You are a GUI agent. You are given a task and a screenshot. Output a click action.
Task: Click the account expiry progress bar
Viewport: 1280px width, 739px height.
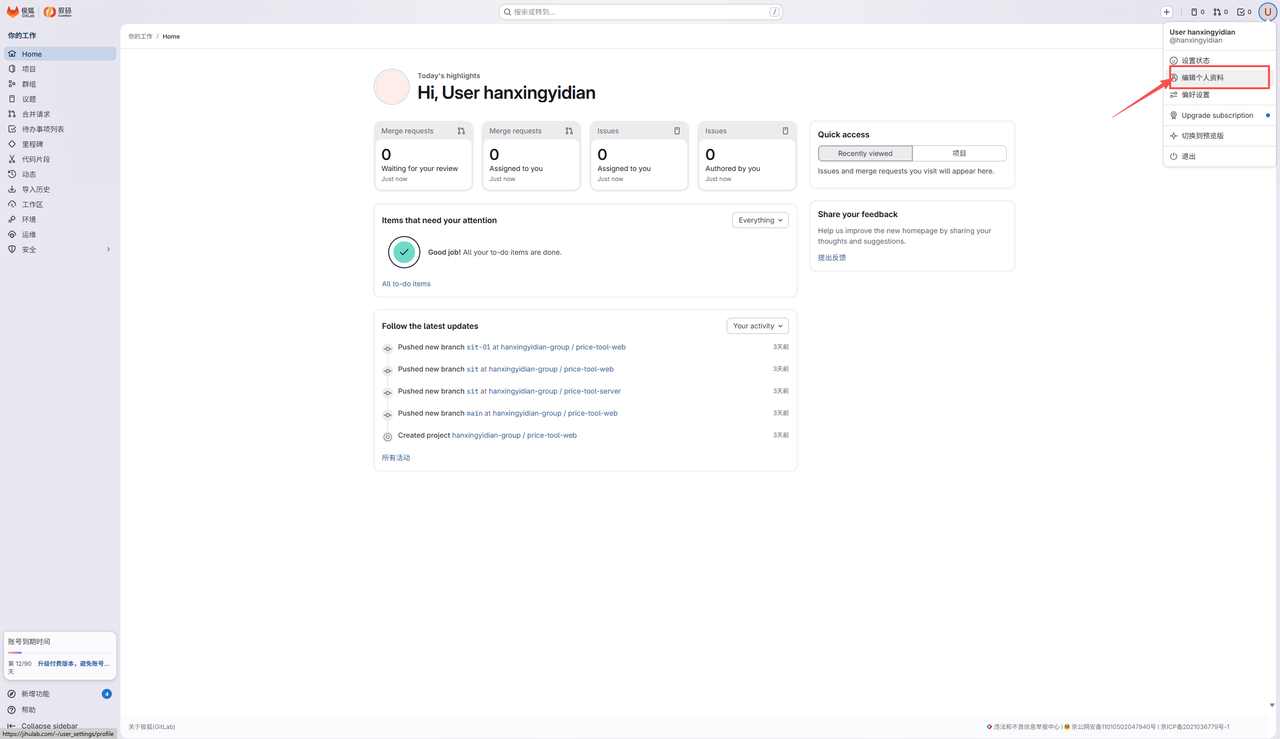[60, 653]
